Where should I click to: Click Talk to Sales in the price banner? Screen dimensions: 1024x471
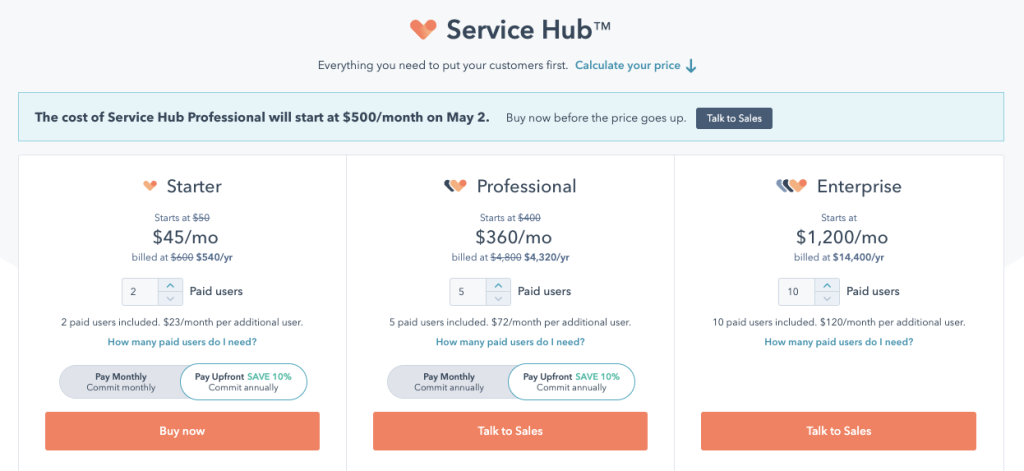tap(734, 118)
